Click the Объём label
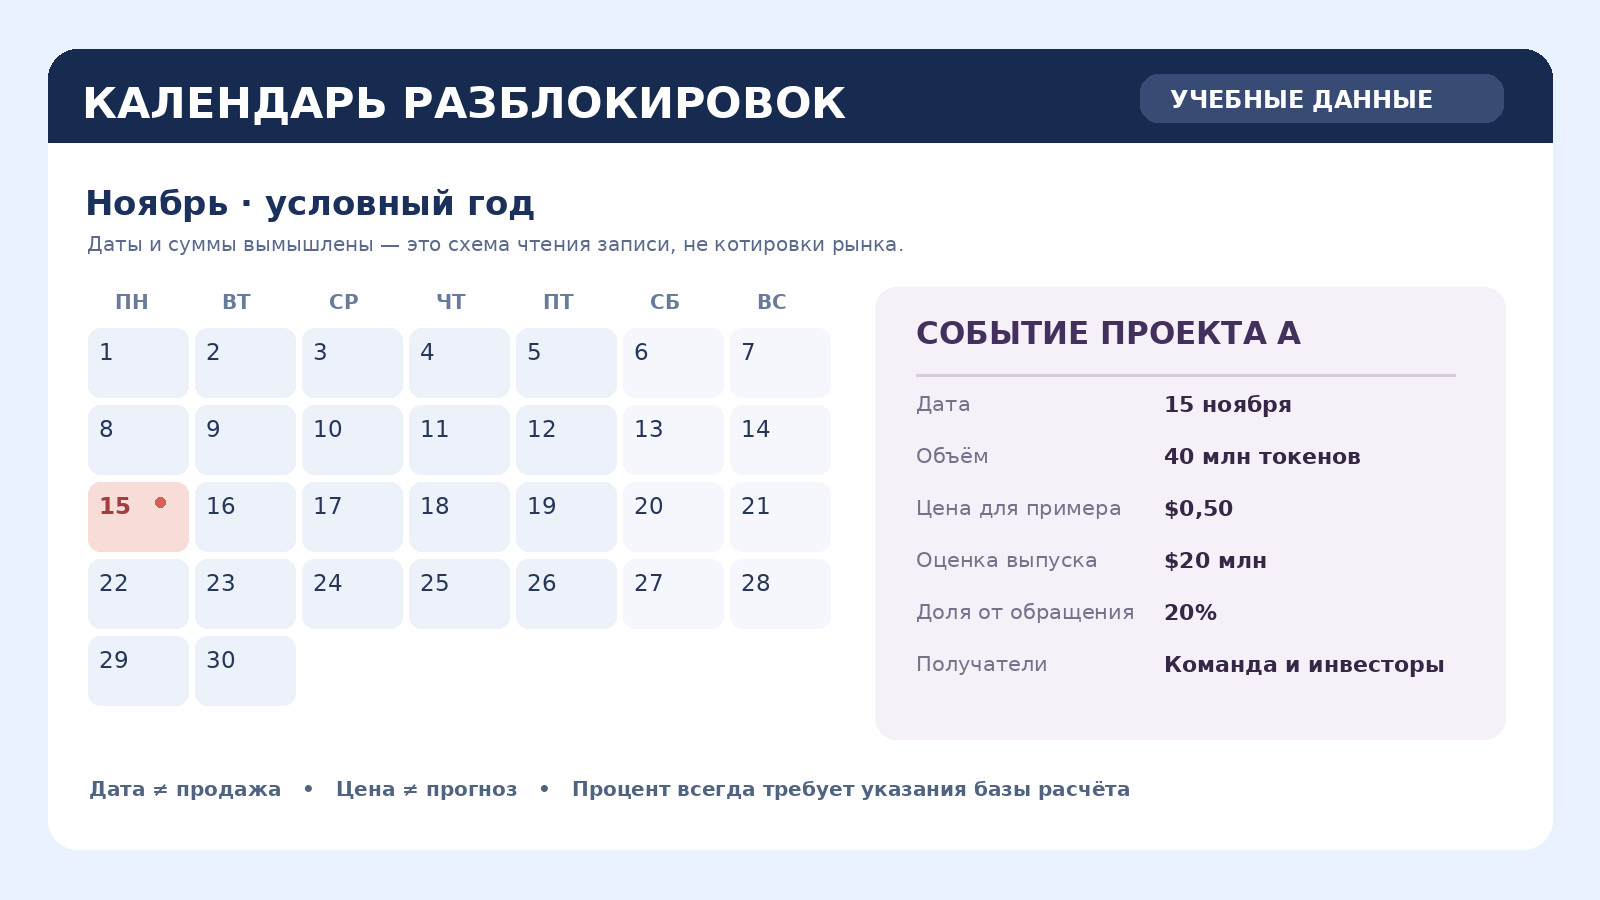 pyautogui.click(x=952, y=456)
